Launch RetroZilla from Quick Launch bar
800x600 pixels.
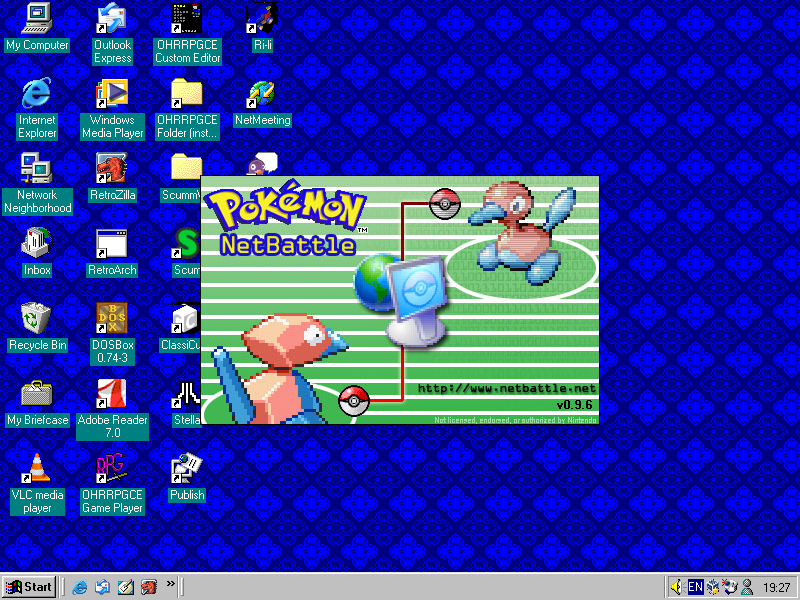tap(148, 587)
